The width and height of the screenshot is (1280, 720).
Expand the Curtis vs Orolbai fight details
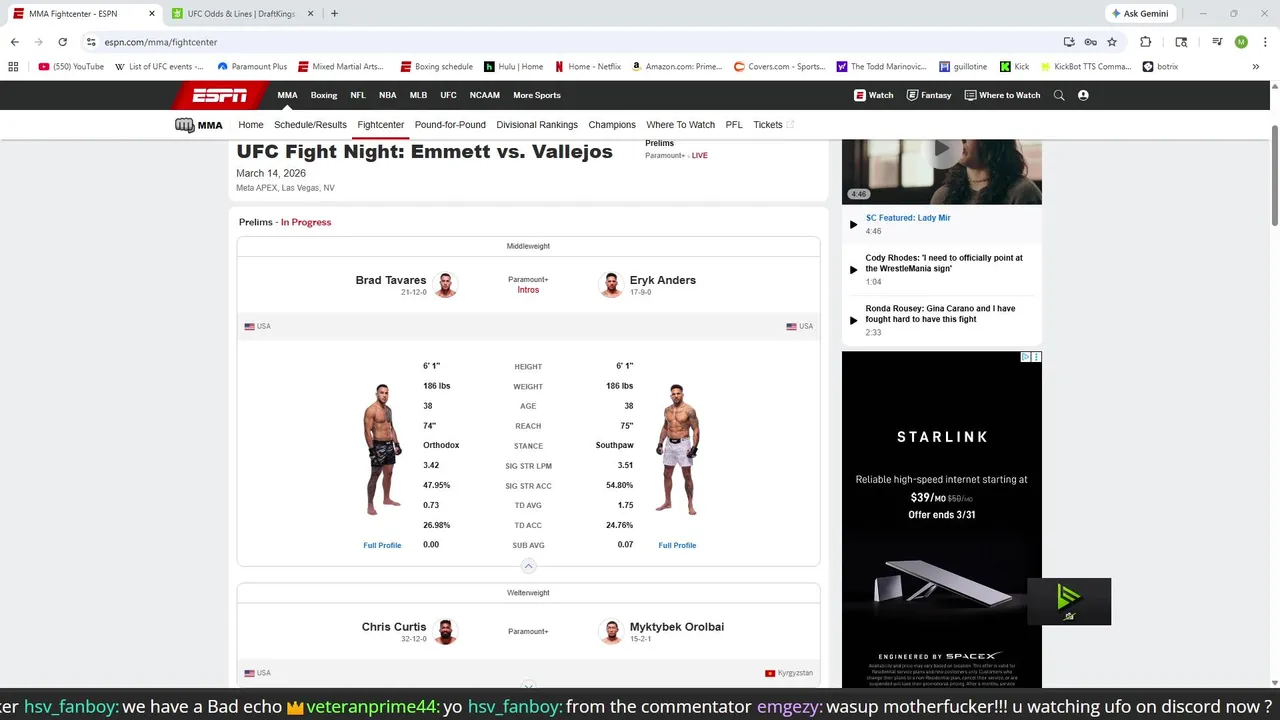coord(529,686)
